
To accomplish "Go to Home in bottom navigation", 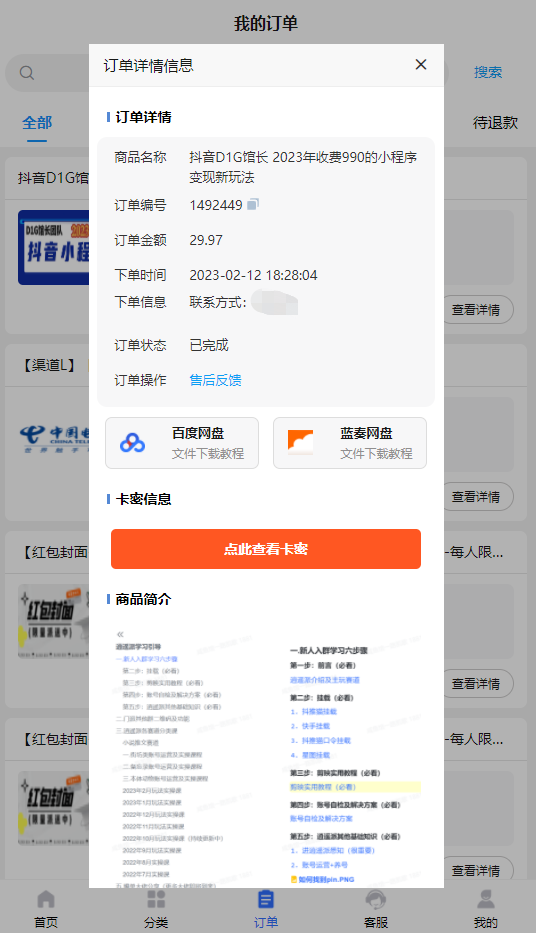I will point(46,909).
